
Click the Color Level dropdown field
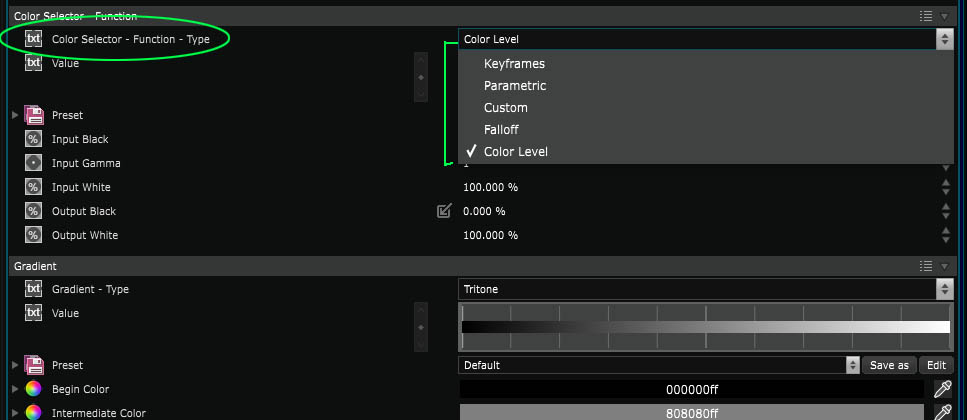(x=706, y=39)
